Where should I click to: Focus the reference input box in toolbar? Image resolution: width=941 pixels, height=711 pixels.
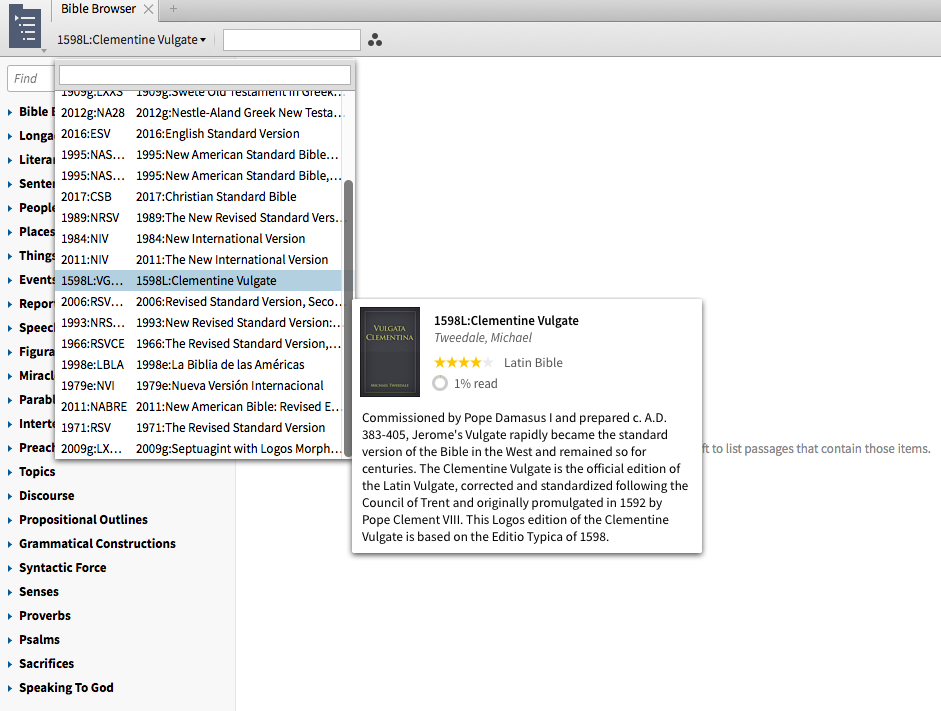(x=292, y=40)
